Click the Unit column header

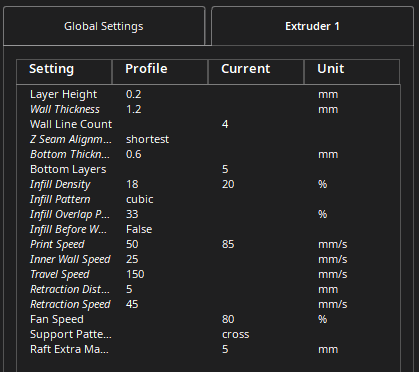coord(352,72)
